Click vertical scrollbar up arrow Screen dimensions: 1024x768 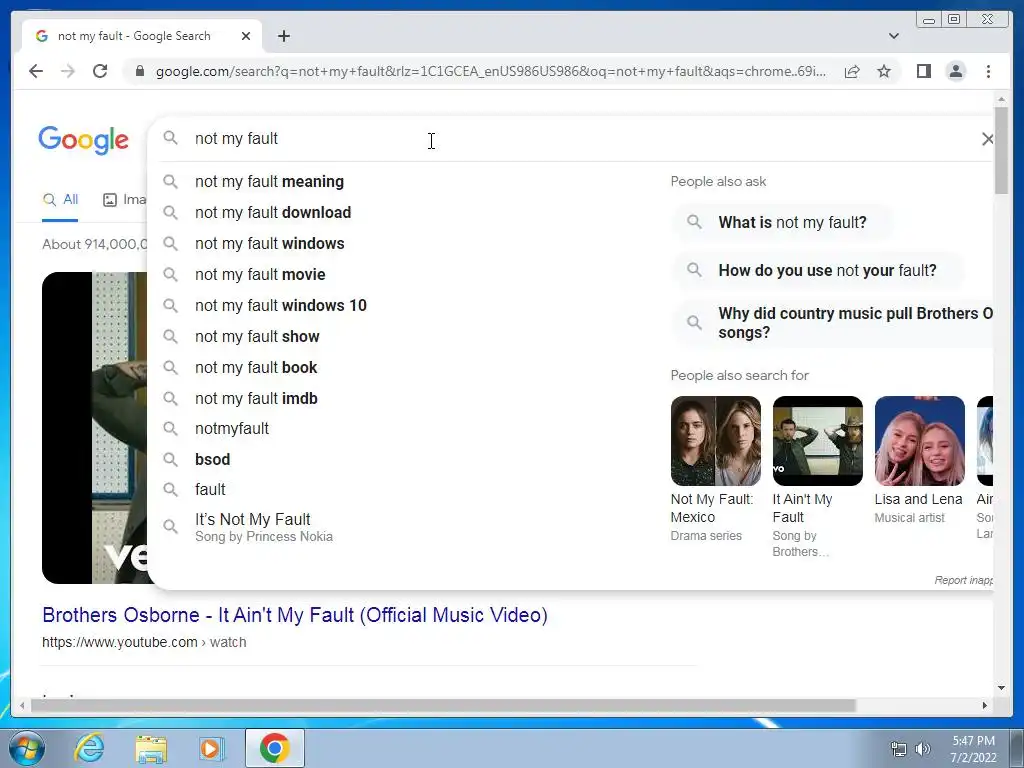[x=1001, y=99]
